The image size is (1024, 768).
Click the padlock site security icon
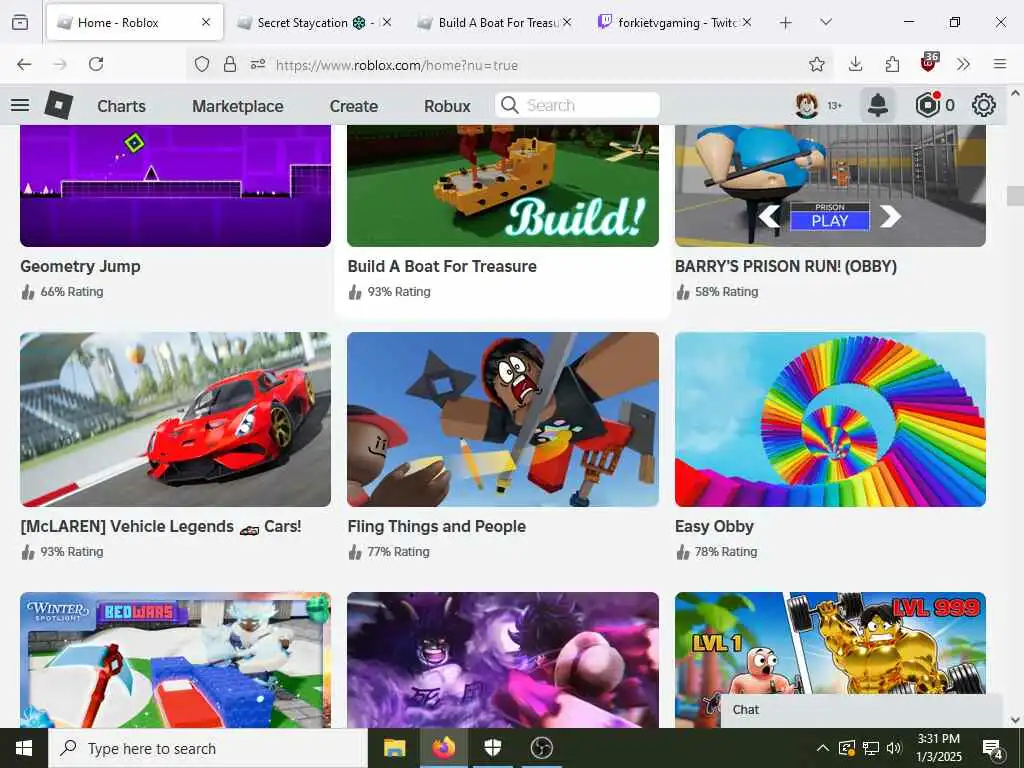(230, 64)
